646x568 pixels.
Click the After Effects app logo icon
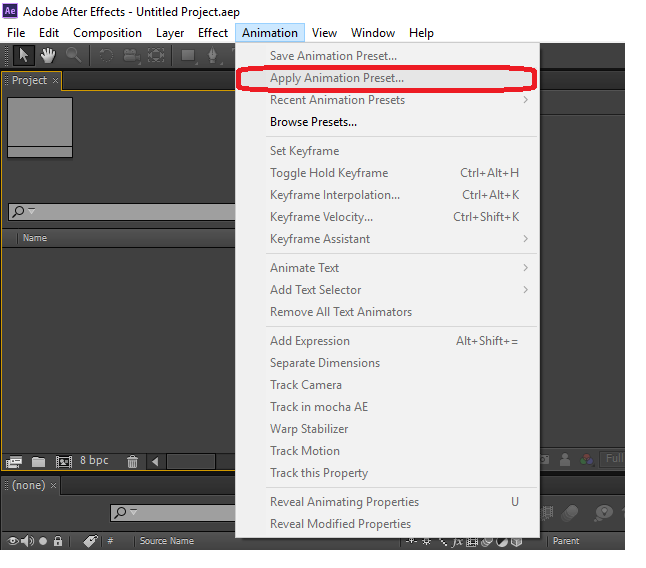point(10,11)
